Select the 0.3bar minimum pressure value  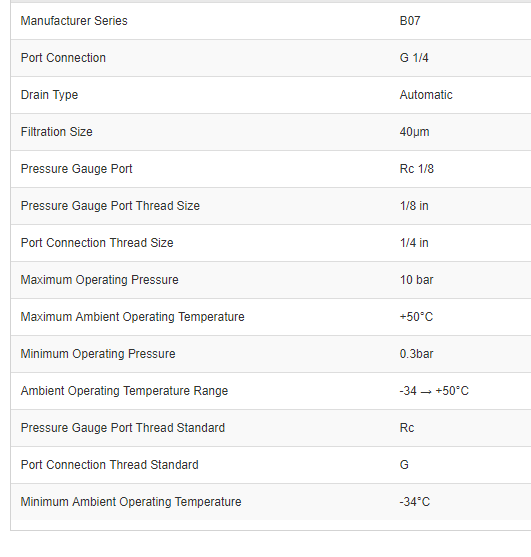click(x=416, y=354)
